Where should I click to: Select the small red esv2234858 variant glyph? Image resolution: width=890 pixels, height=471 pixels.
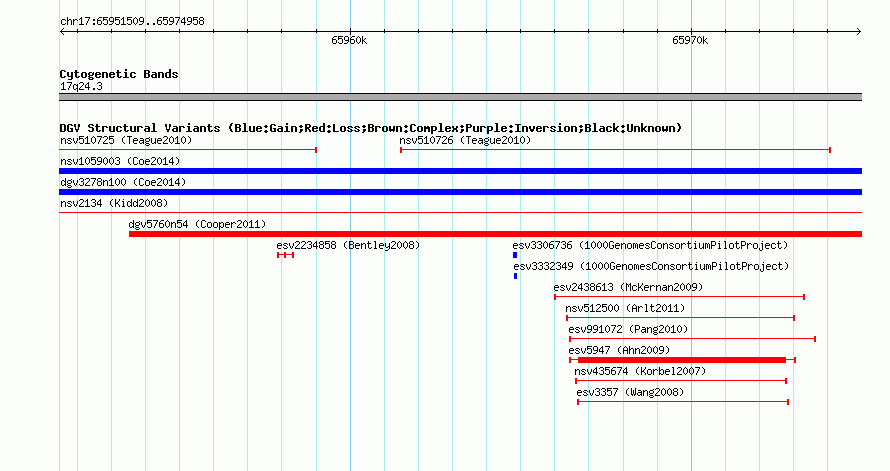click(x=286, y=255)
